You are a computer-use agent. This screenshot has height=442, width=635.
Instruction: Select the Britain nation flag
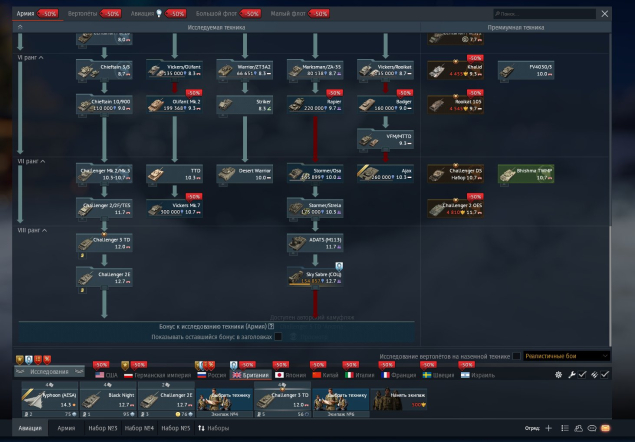248,374
